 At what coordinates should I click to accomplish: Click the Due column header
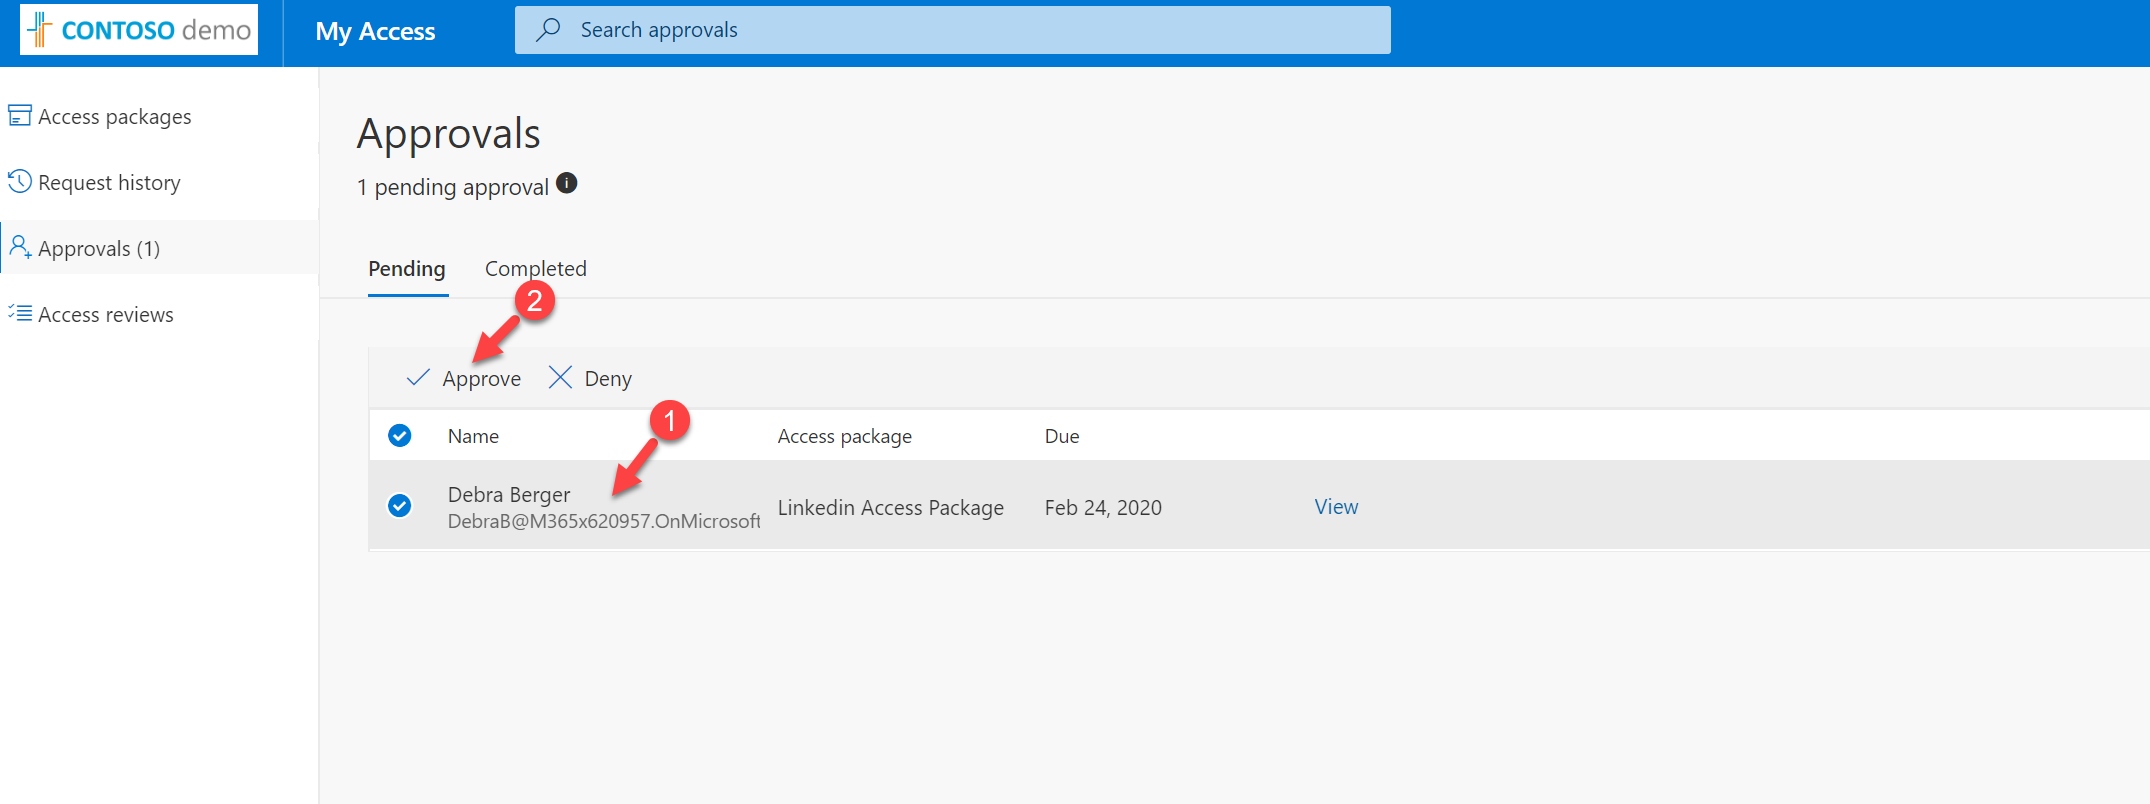pos(1062,437)
